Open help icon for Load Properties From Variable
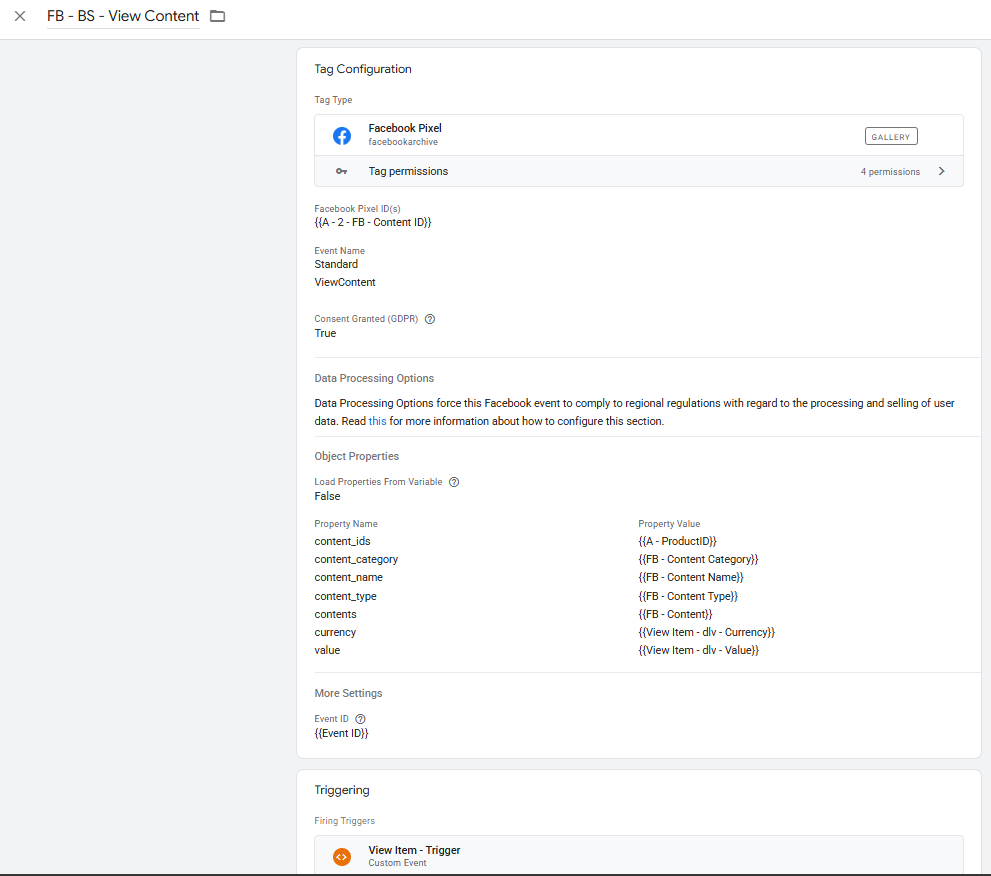 click(454, 482)
